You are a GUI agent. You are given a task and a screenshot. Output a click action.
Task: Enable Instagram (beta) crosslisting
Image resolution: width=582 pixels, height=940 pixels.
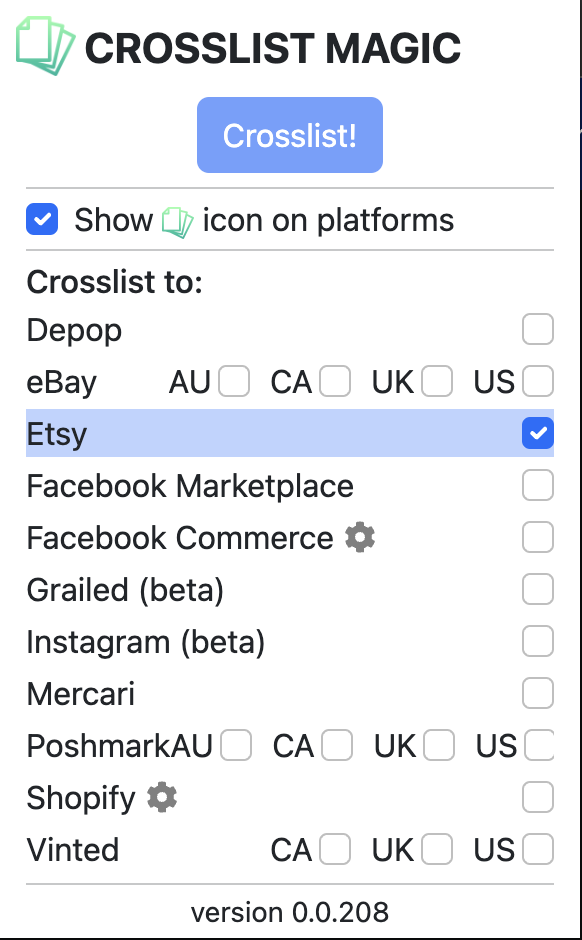(538, 641)
